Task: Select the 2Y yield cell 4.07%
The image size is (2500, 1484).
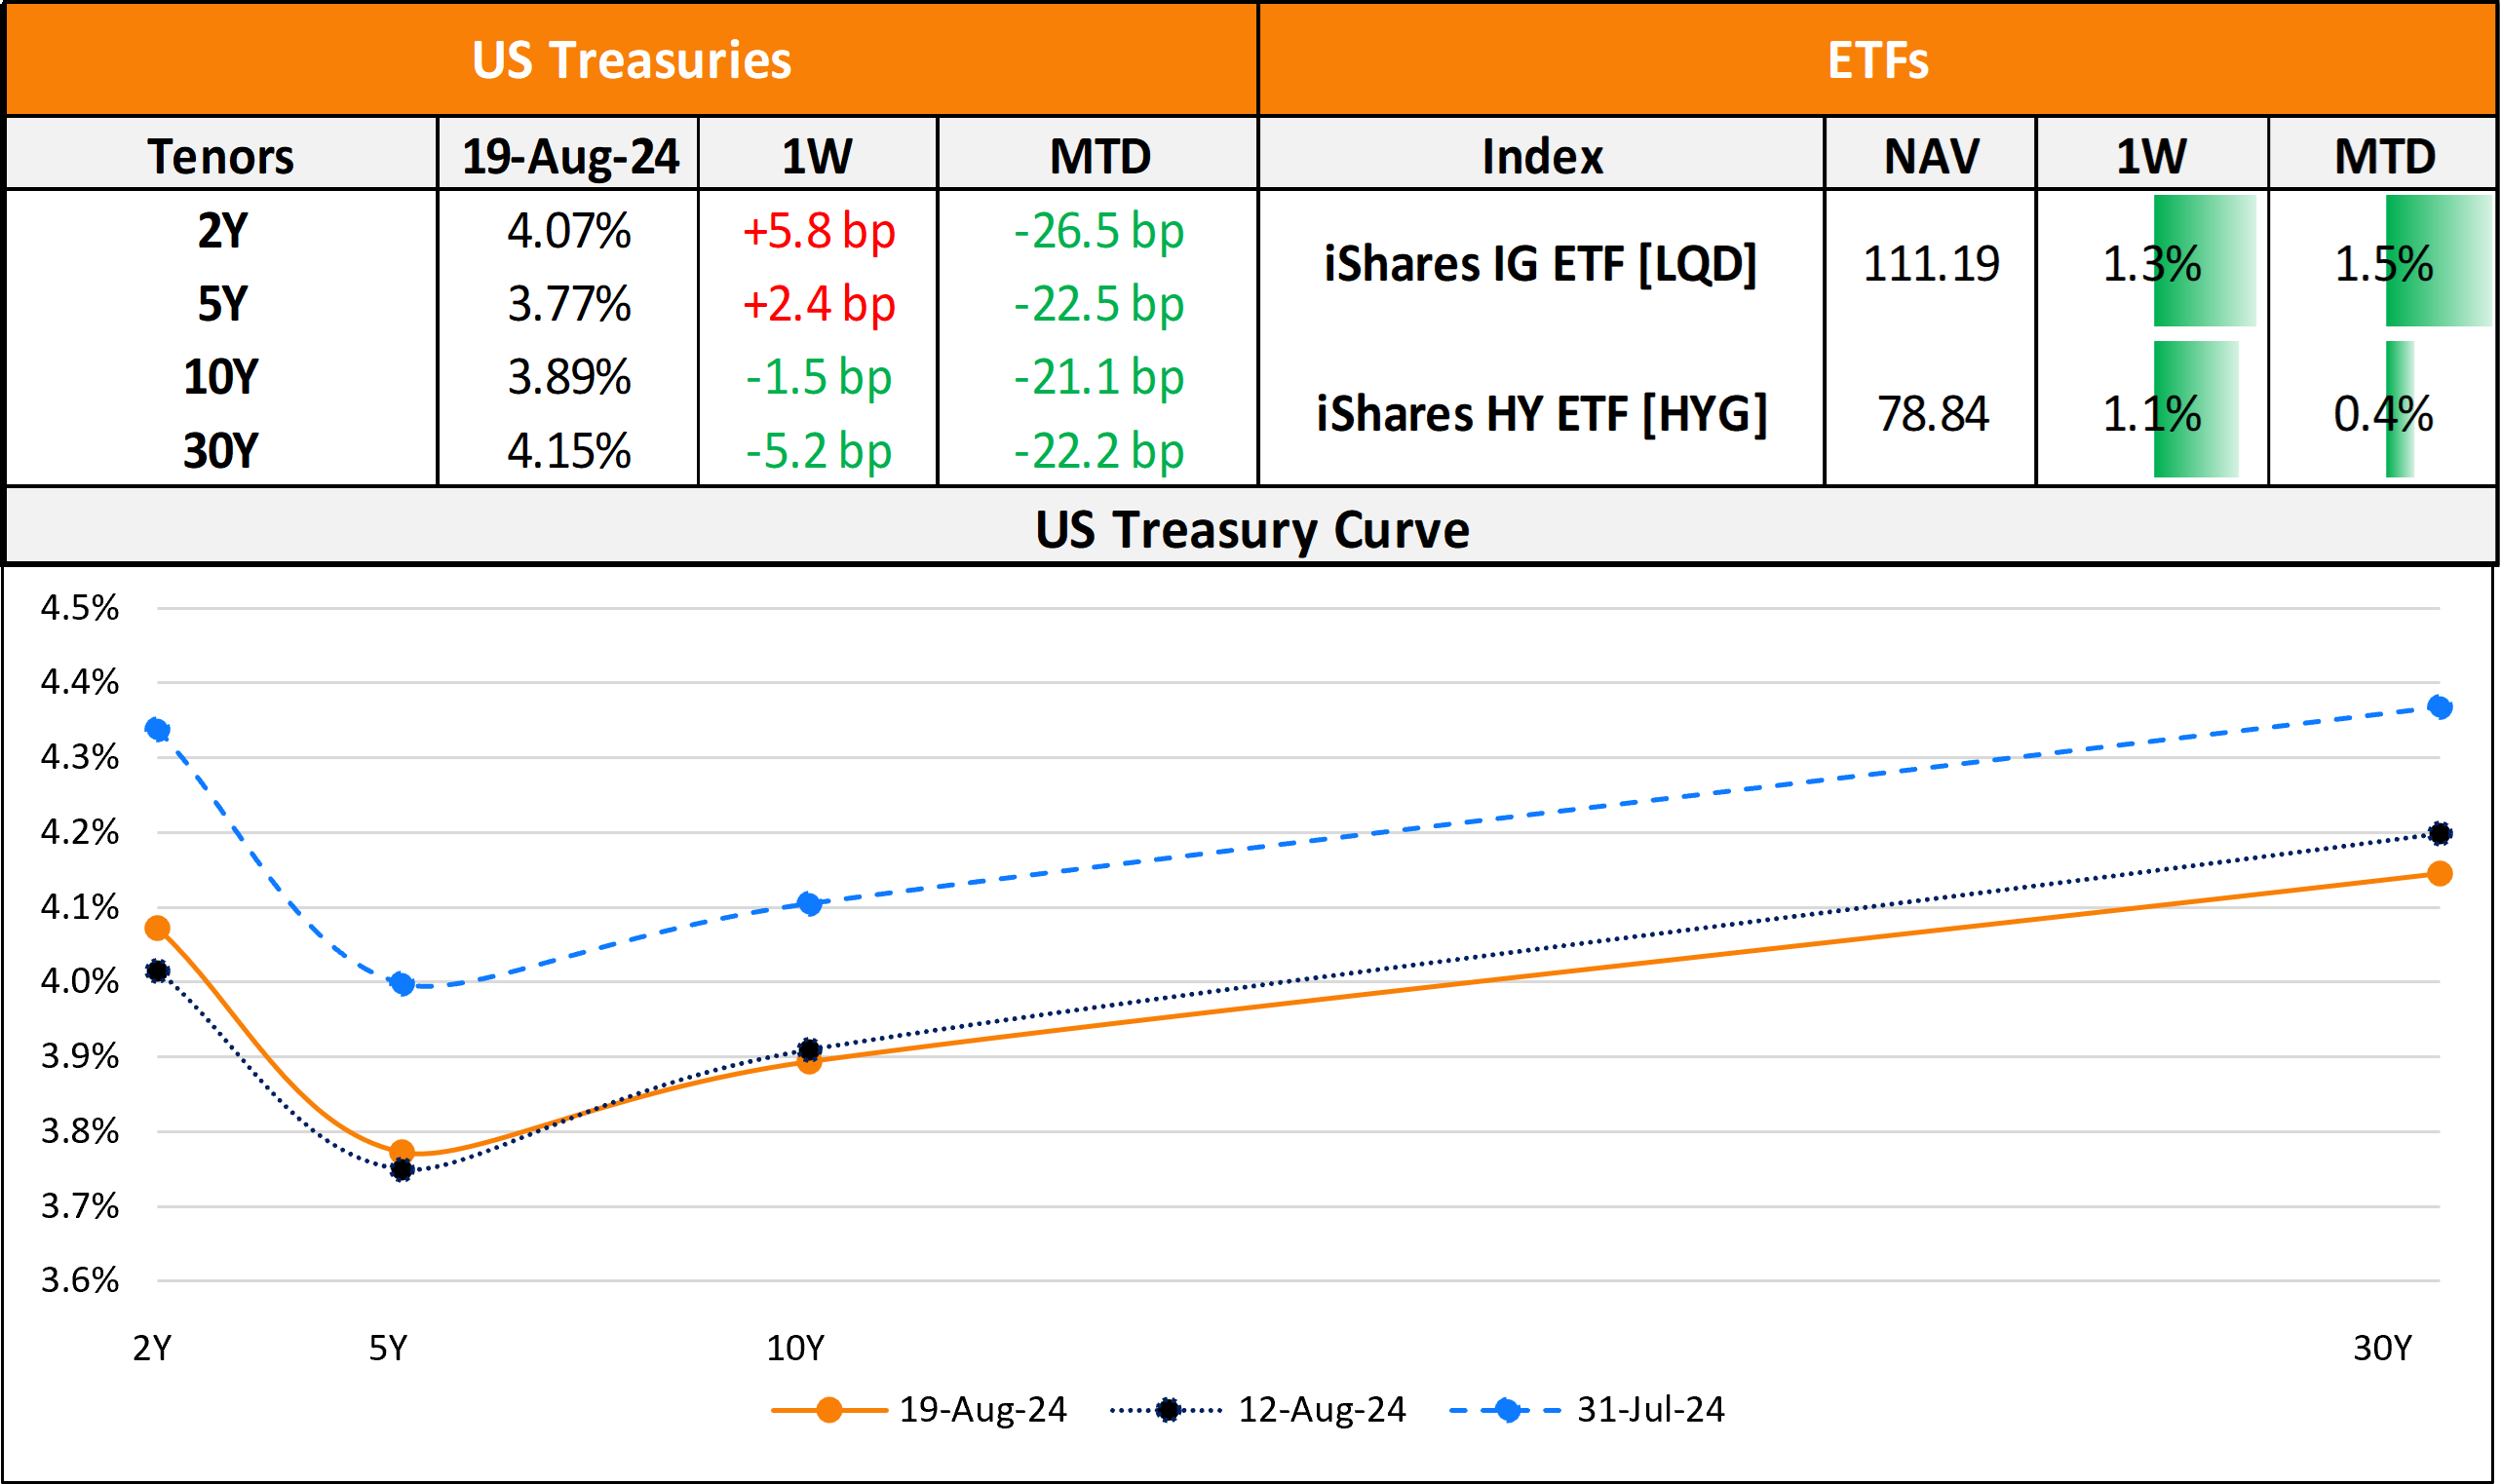Action: 568,231
